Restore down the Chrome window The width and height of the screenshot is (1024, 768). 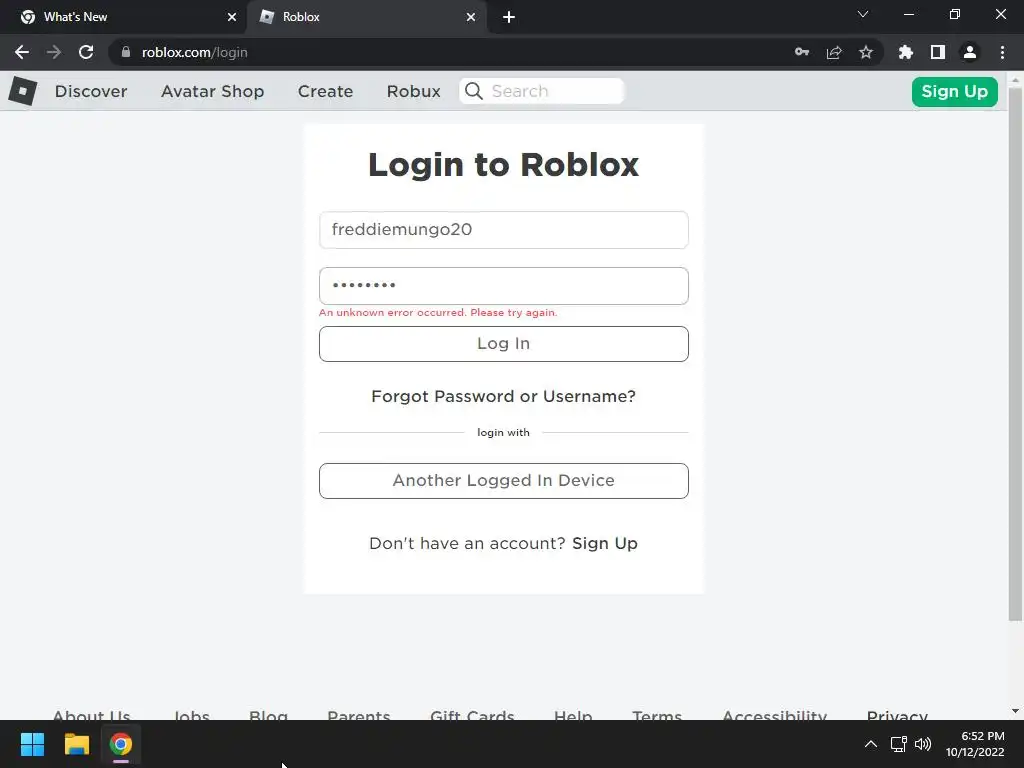[x=955, y=14]
